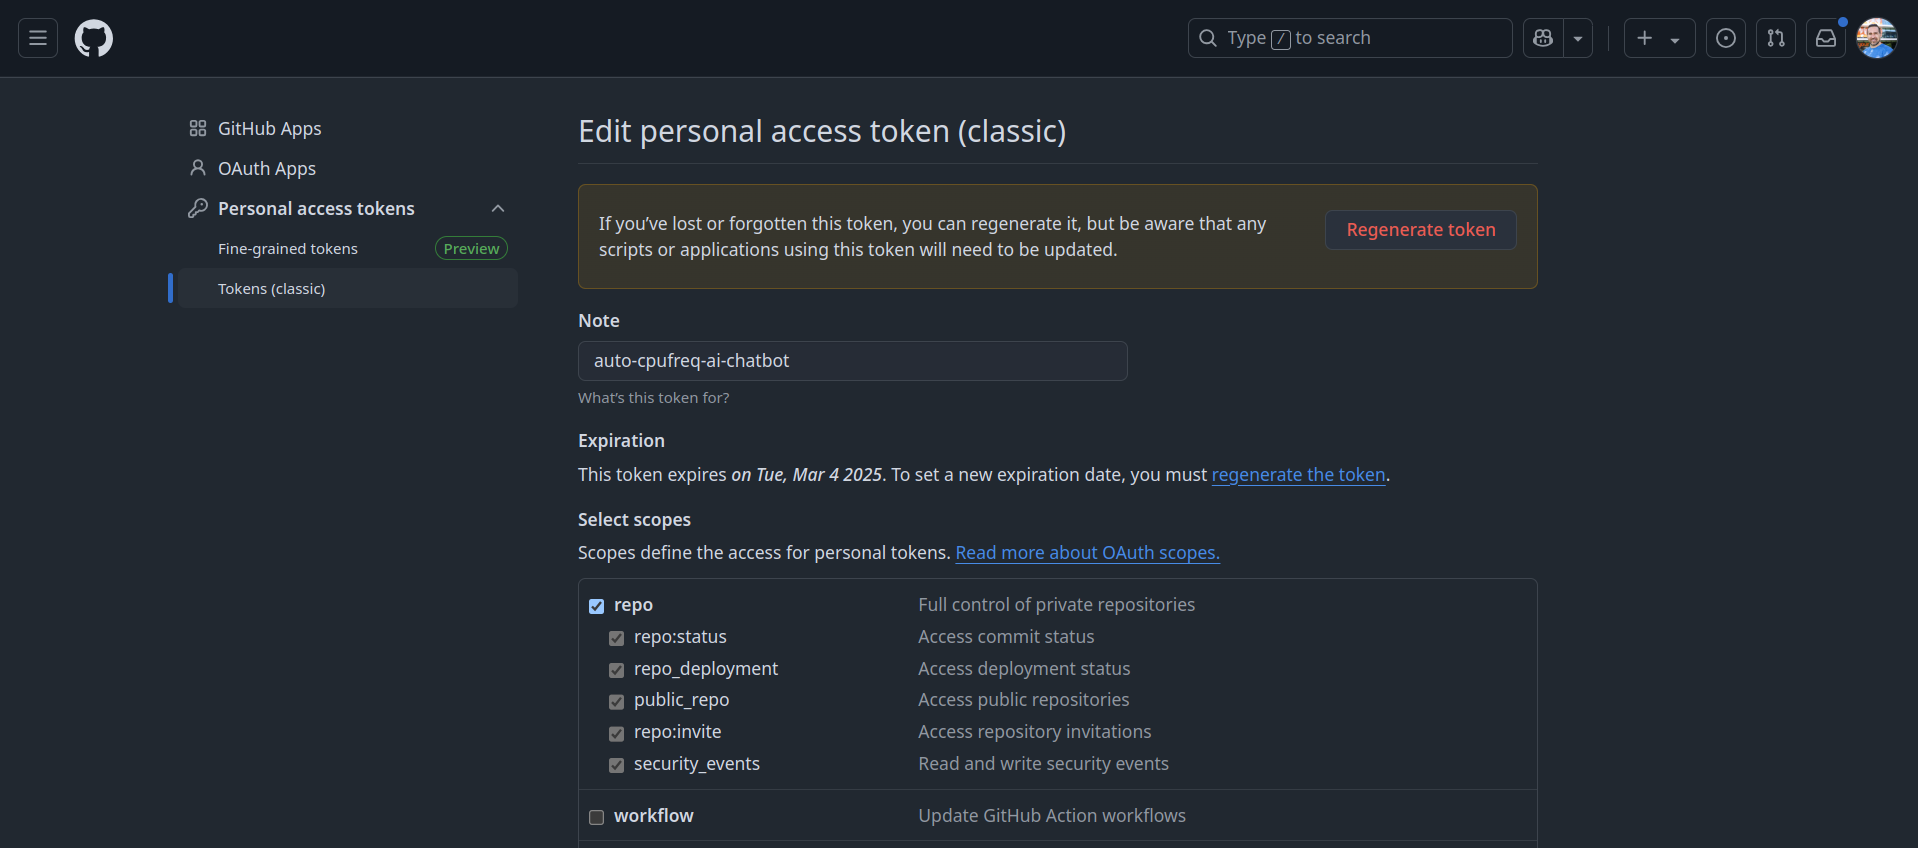This screenshot has width=1918, height=848.
Task: Click the slash shortcut key icon in search
Action: [x=1280, y=39]
